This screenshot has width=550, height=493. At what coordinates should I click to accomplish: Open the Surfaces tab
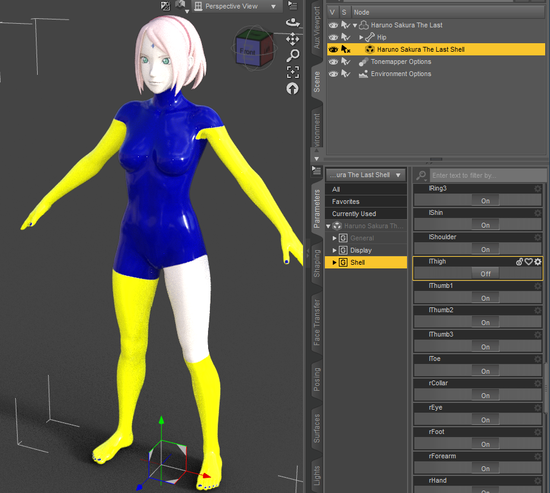point(317,428)
